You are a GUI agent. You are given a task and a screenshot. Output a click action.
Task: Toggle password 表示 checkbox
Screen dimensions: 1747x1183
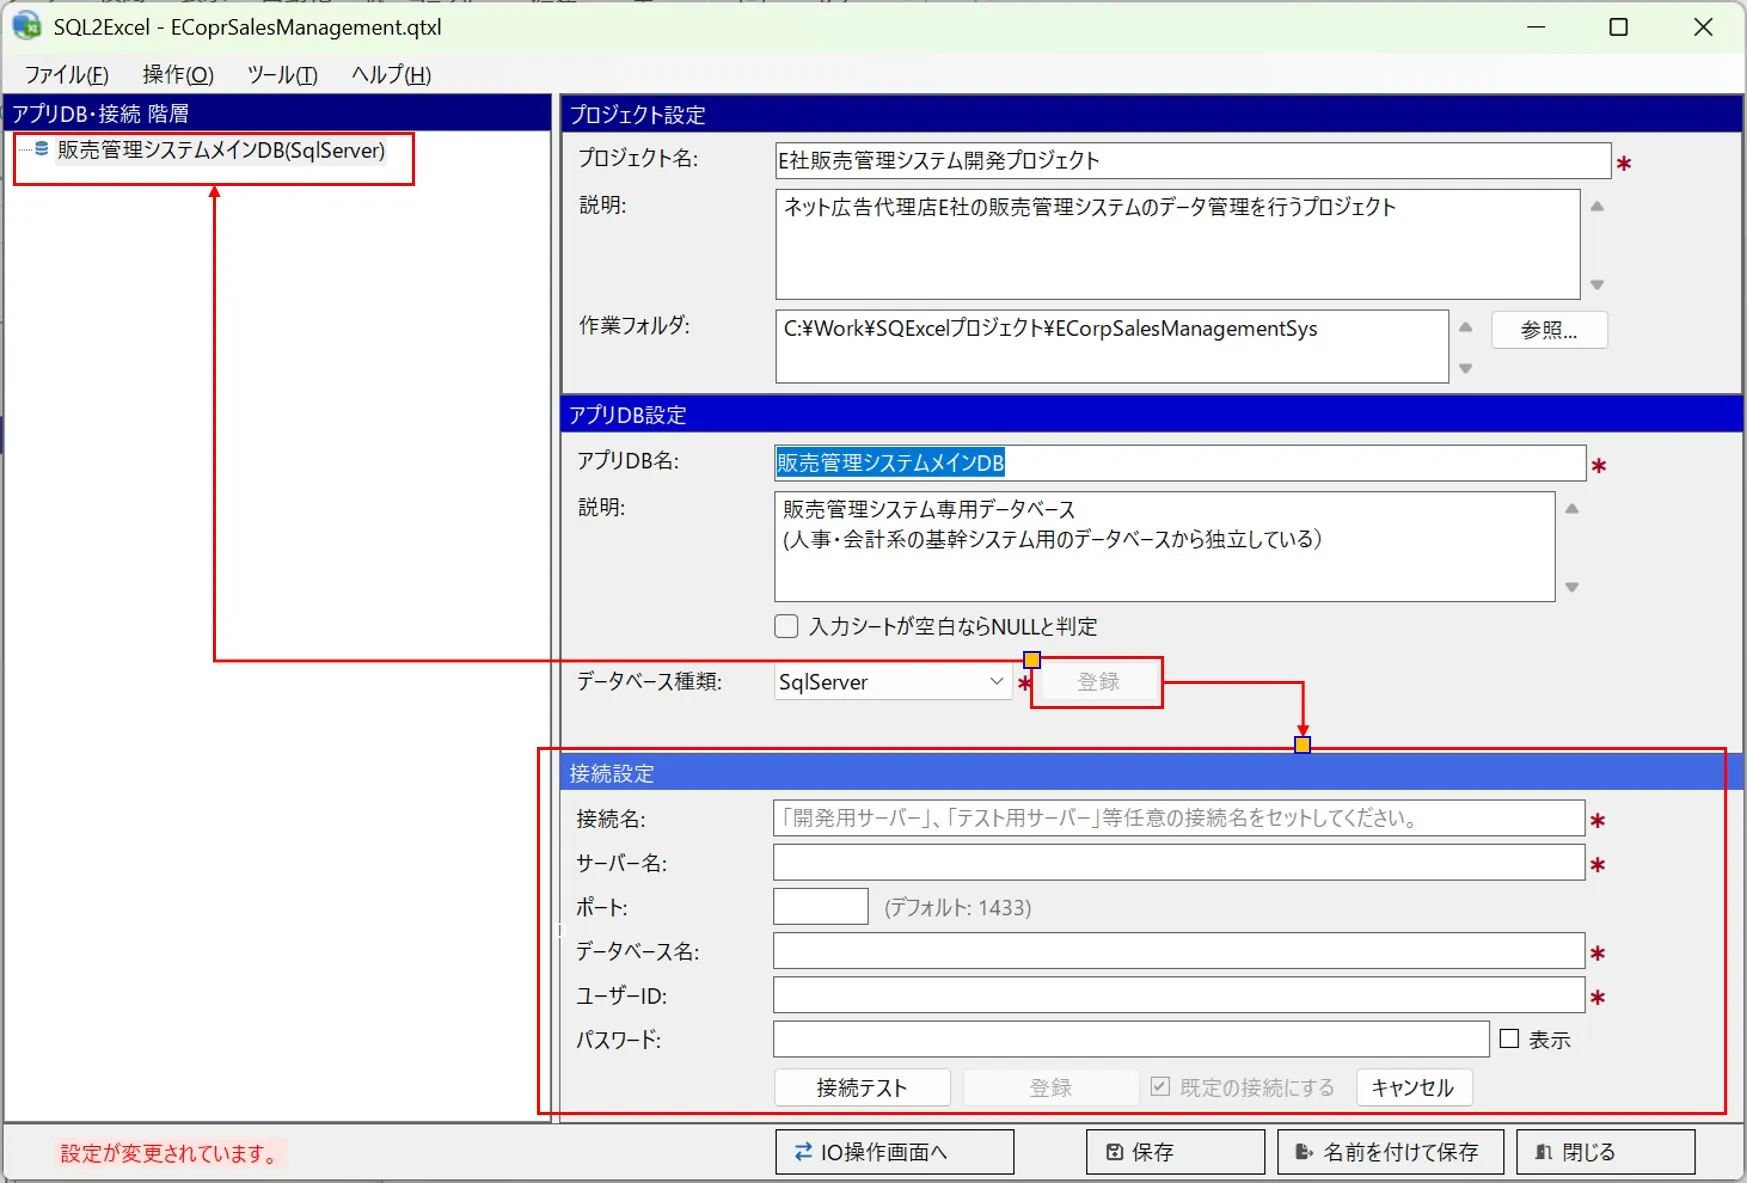pyautogui.click(x=1509, y=1039)
